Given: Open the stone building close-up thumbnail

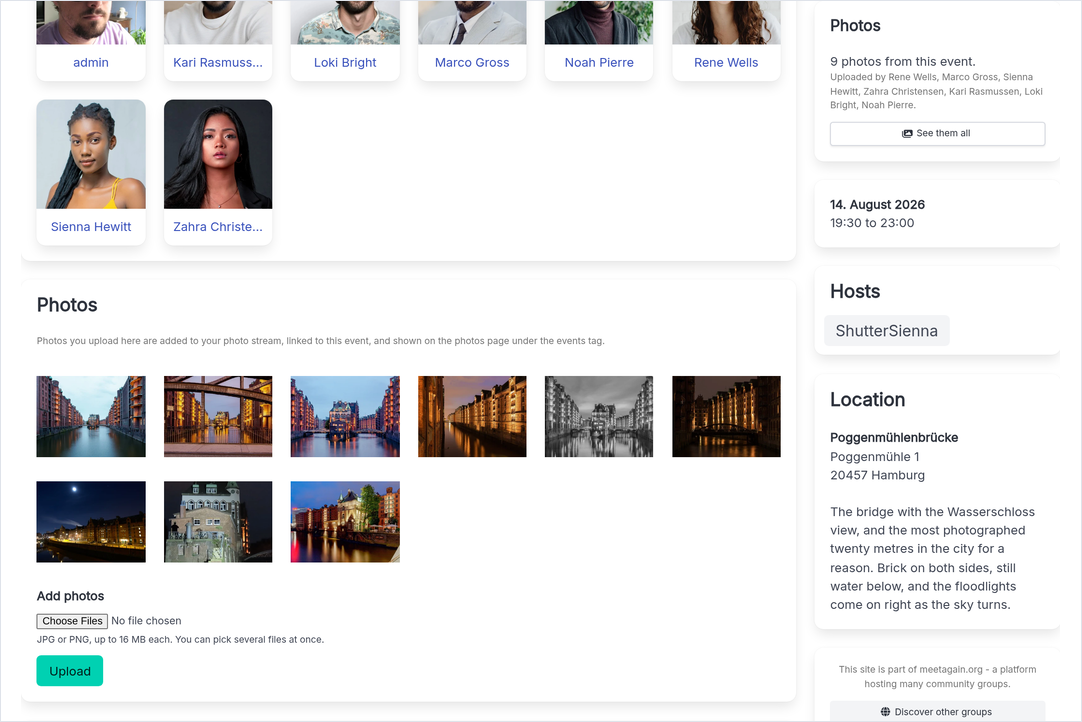Looking at the screenshot, I should 217,522.
